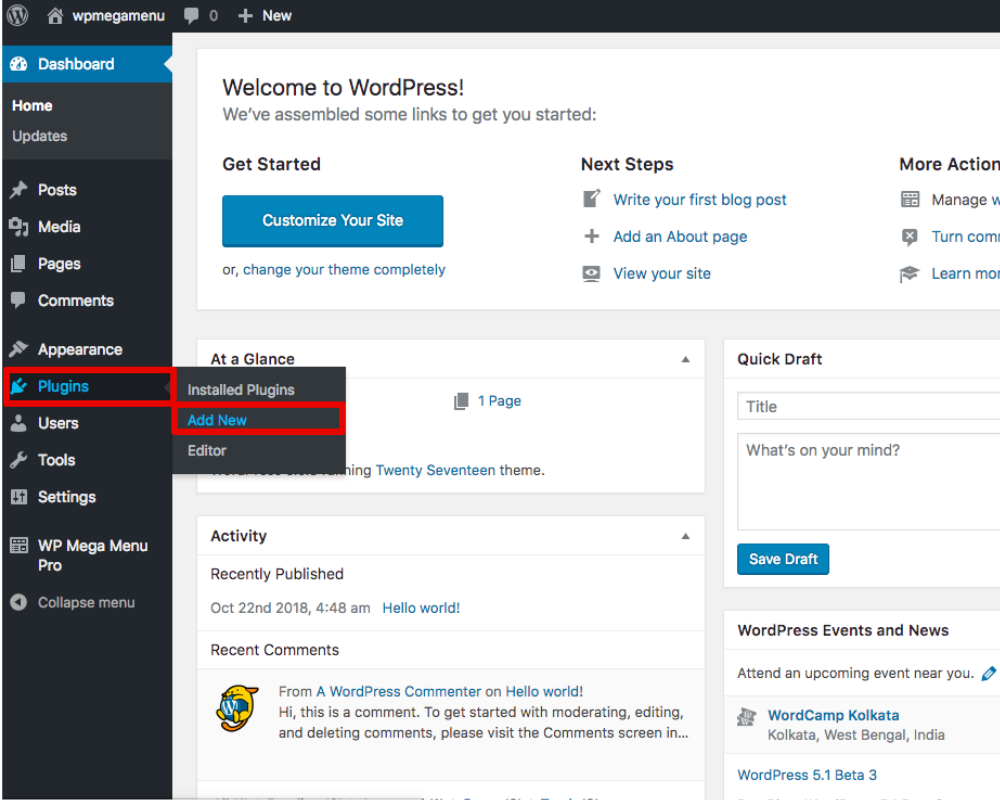Open the plugin Editor from flyout
Image resolution: width=1000 pixels, height=800 pixels.
(x=207, y=450)
